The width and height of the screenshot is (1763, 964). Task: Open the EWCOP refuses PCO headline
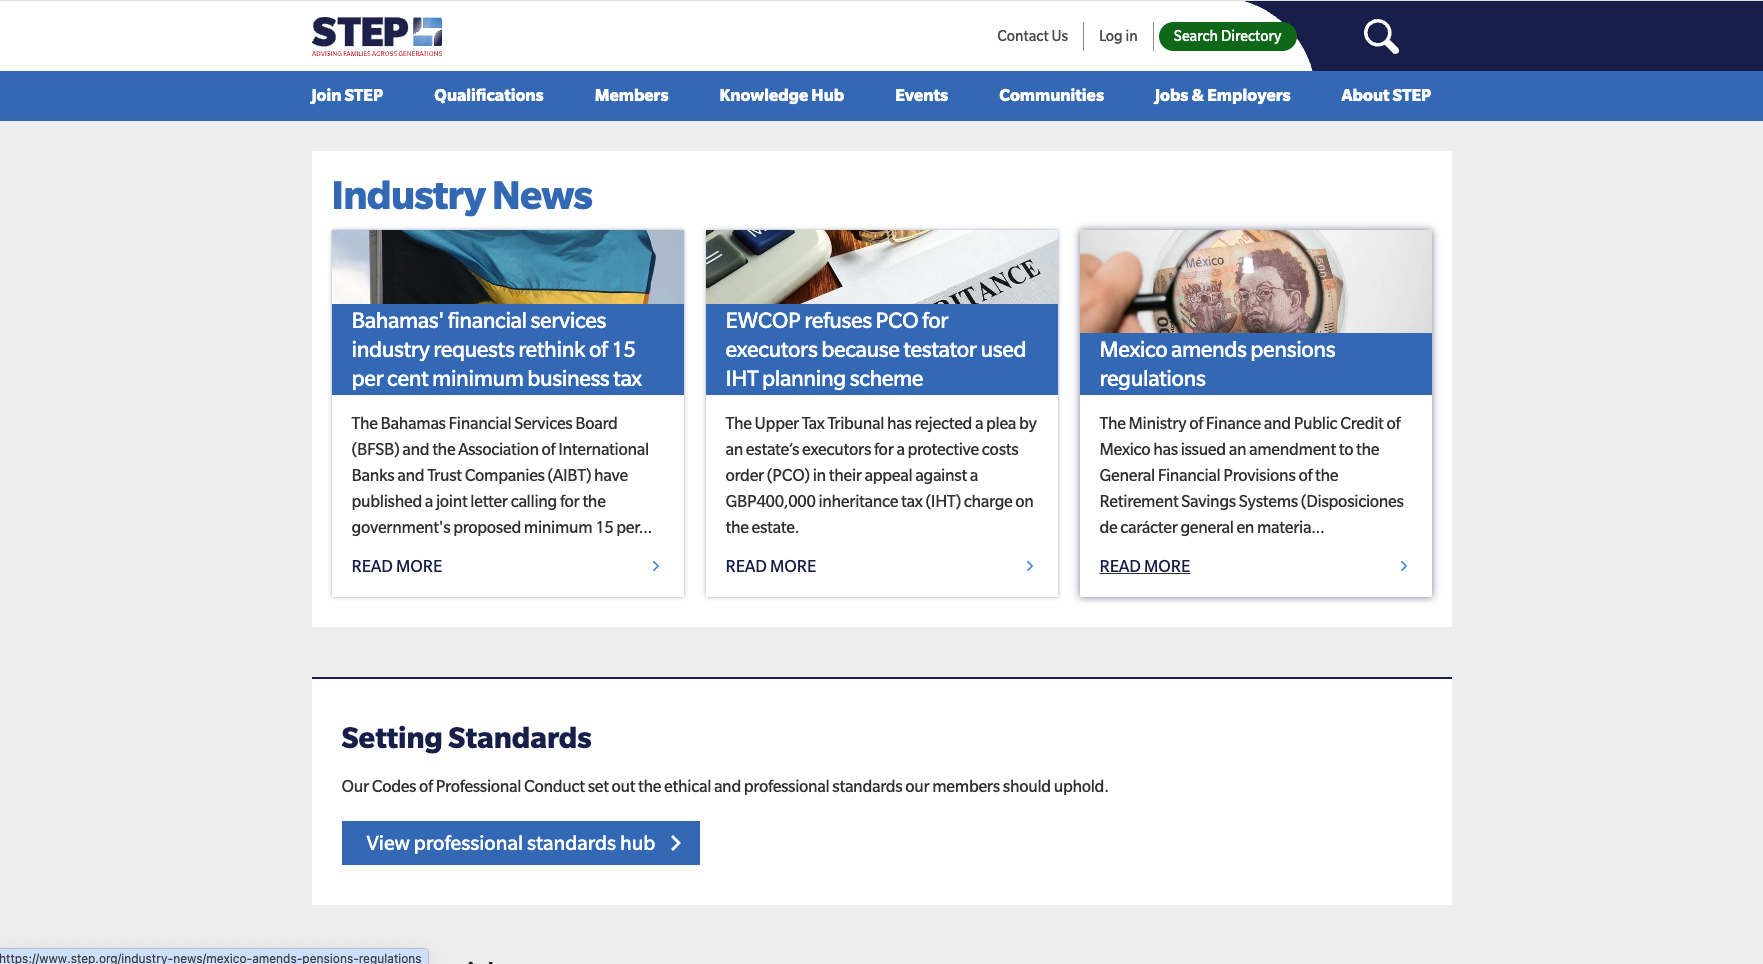point(875,349)
